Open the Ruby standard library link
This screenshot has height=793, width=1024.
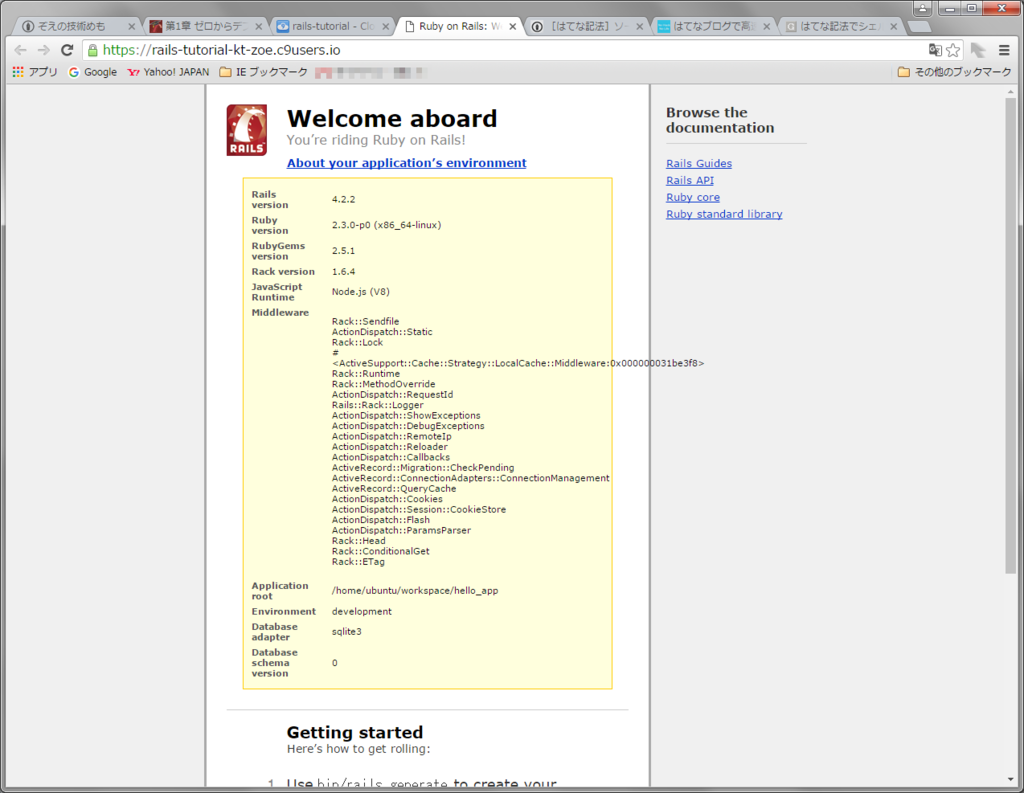pos(724,214)
